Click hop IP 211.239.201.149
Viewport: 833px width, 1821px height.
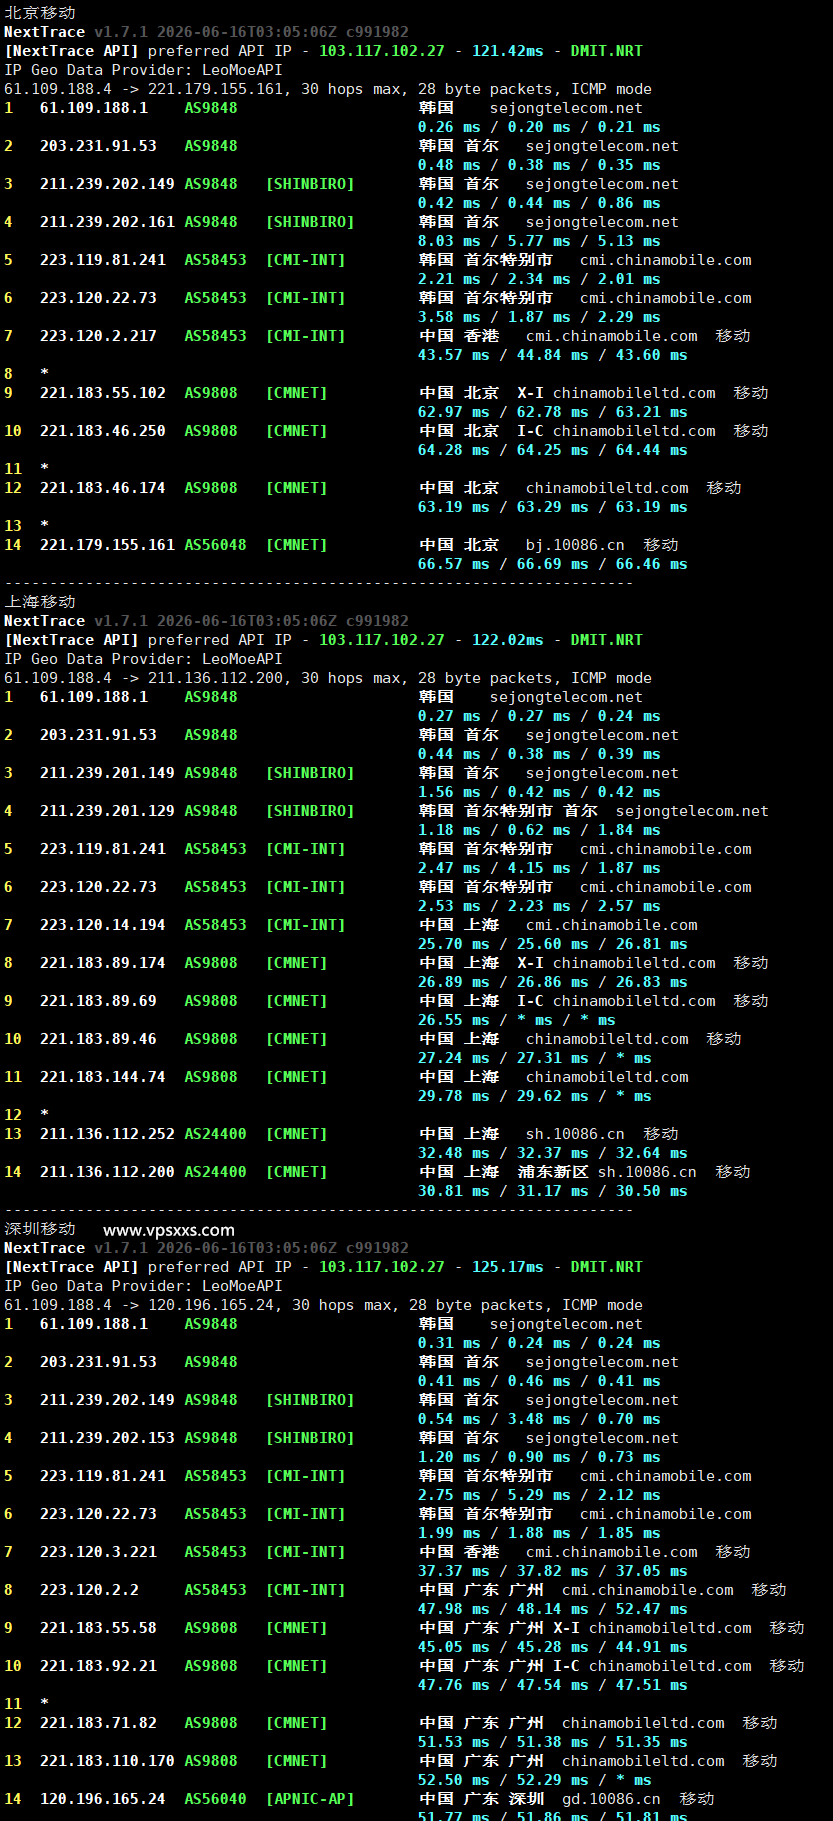pyautogui.click(x=107, y=773)
